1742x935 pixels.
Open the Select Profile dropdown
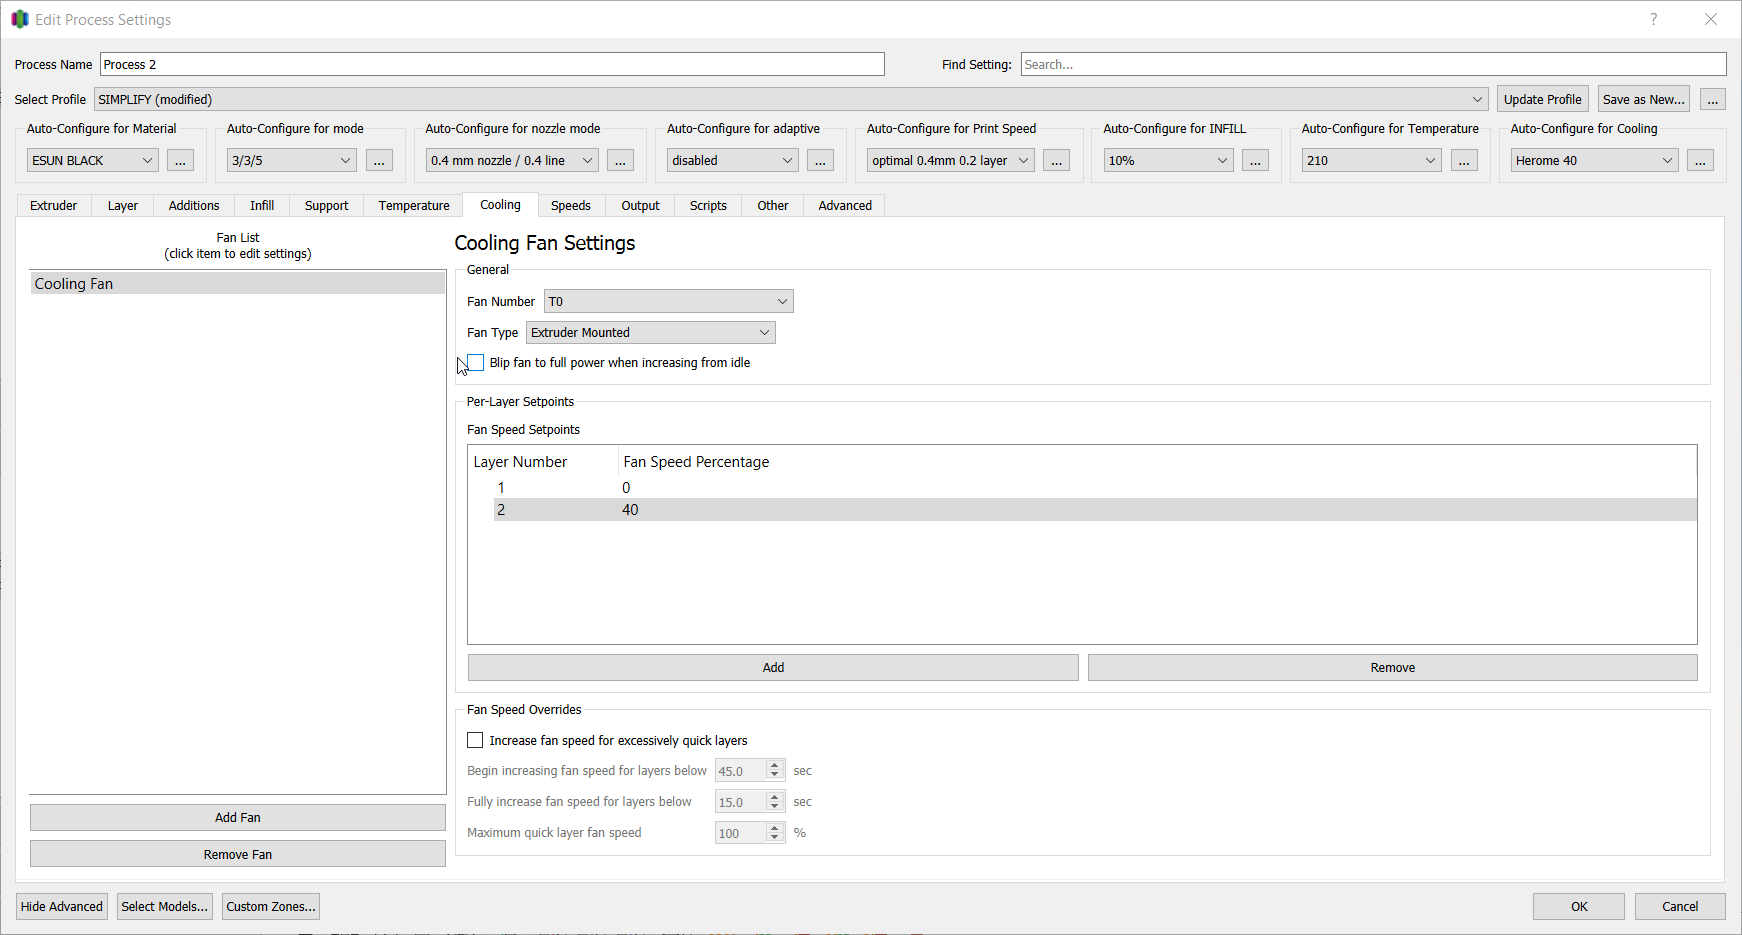(791, 99)
